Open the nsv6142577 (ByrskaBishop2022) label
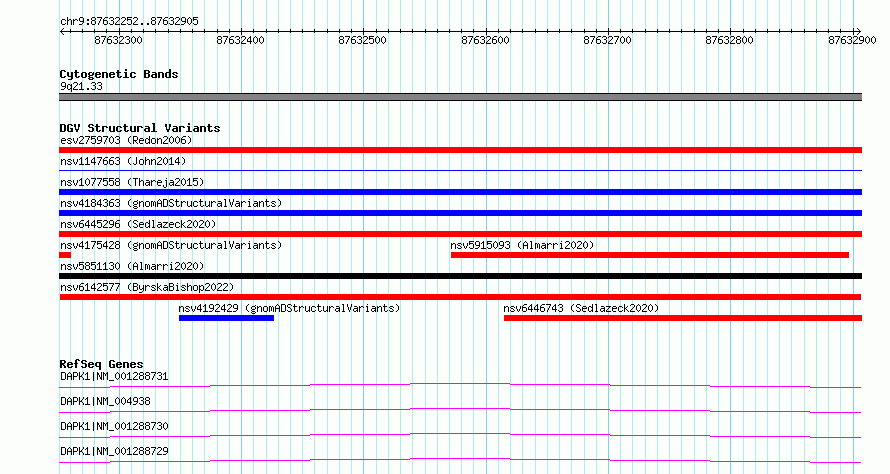 pos(147,287)
